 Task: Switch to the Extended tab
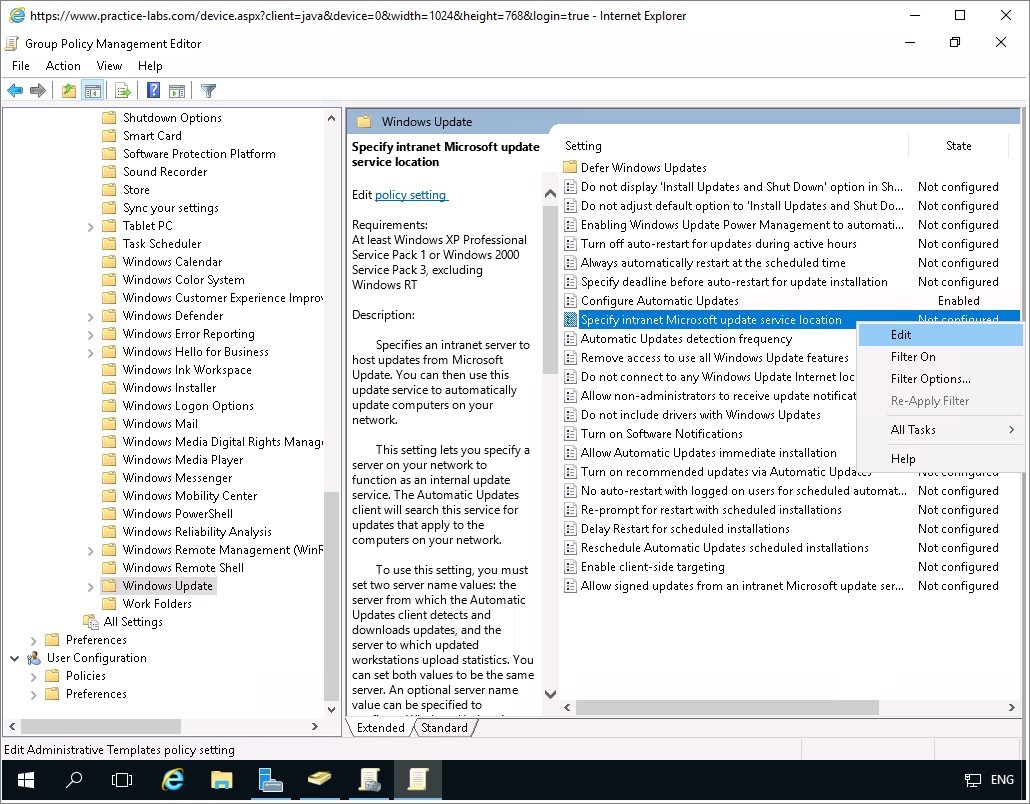[x=380, y=728]
